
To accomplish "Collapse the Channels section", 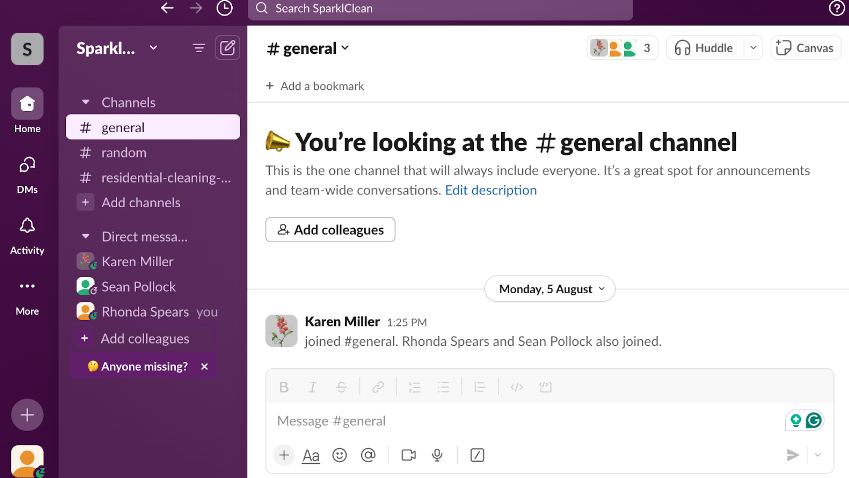I will click(86, 102).
